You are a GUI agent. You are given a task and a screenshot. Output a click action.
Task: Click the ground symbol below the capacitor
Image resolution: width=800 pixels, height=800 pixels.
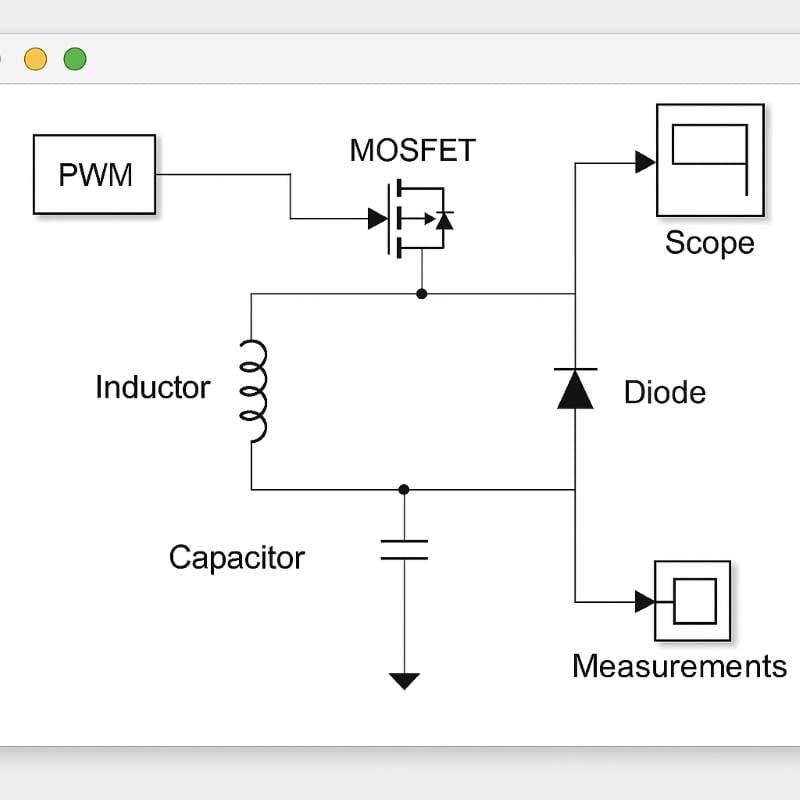[x=404, y=681]
